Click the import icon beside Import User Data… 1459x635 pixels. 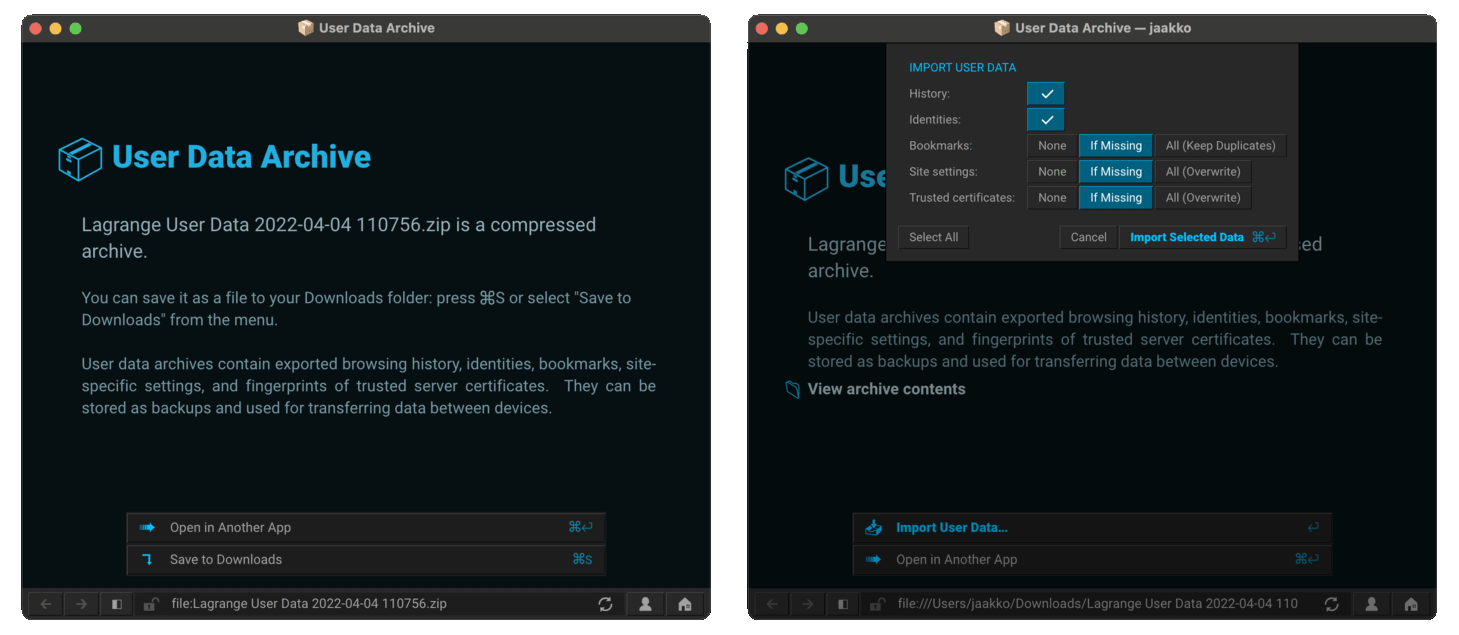[x=874, y=527]
